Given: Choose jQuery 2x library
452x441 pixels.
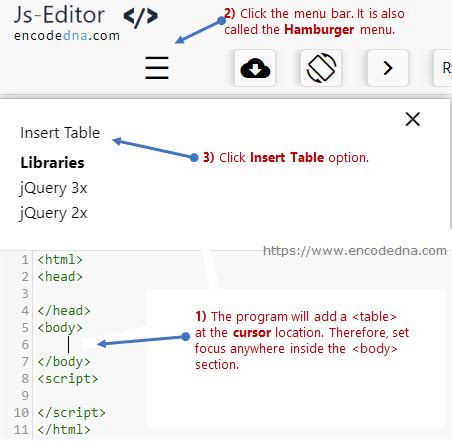Looking at the screenshot, I should click(53, 213).
